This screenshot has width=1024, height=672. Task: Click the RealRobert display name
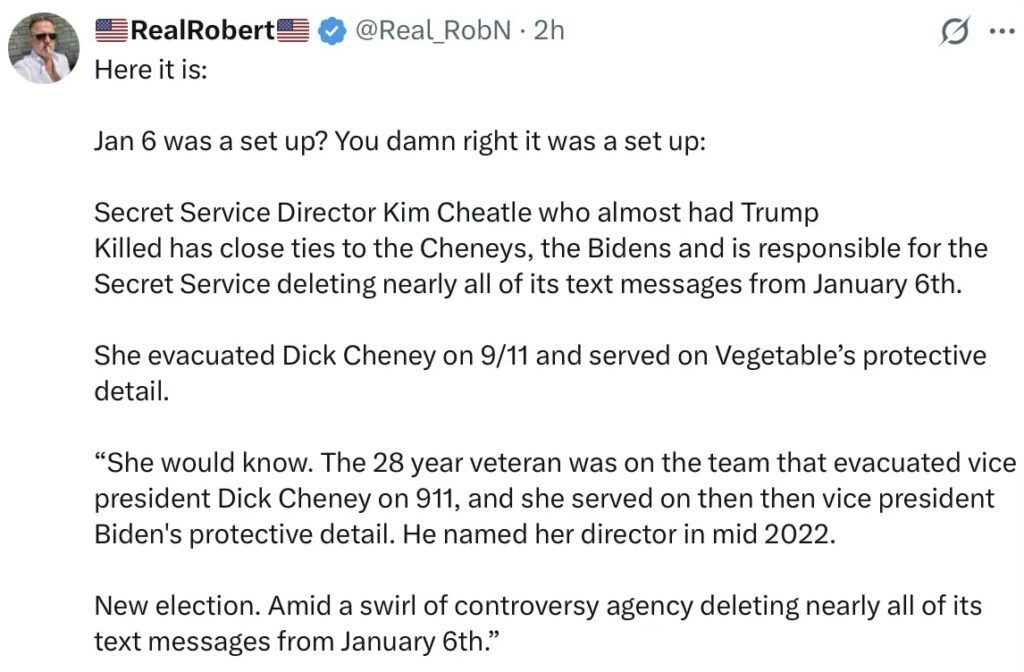203,31
